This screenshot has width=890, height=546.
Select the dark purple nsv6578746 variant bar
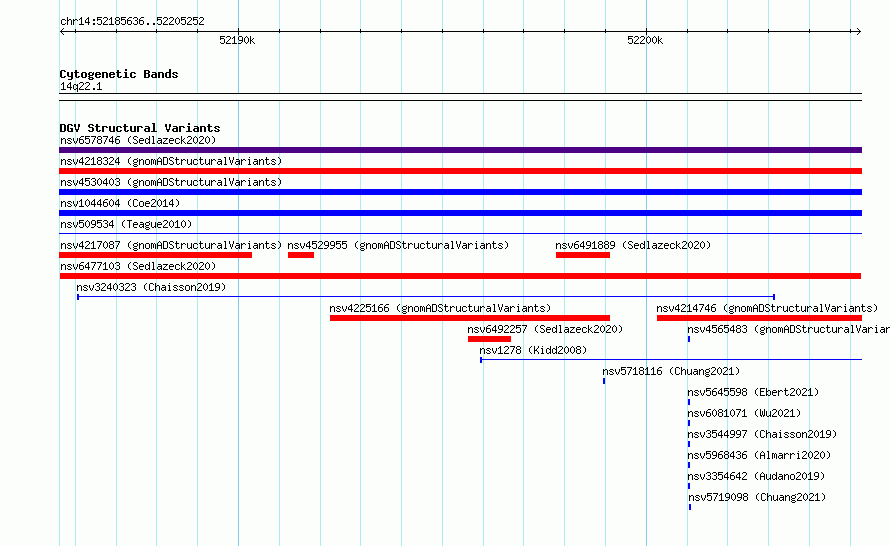(x=460, y=150)
